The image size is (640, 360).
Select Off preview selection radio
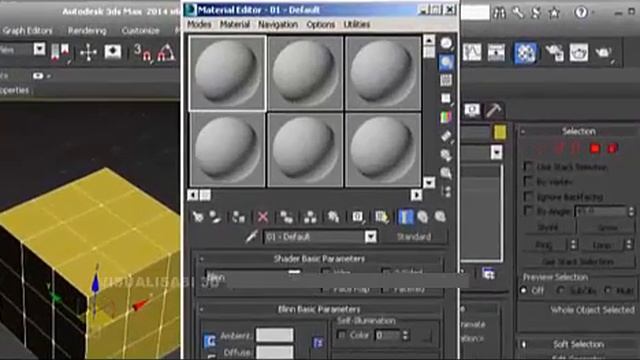(x=524, y=291)
